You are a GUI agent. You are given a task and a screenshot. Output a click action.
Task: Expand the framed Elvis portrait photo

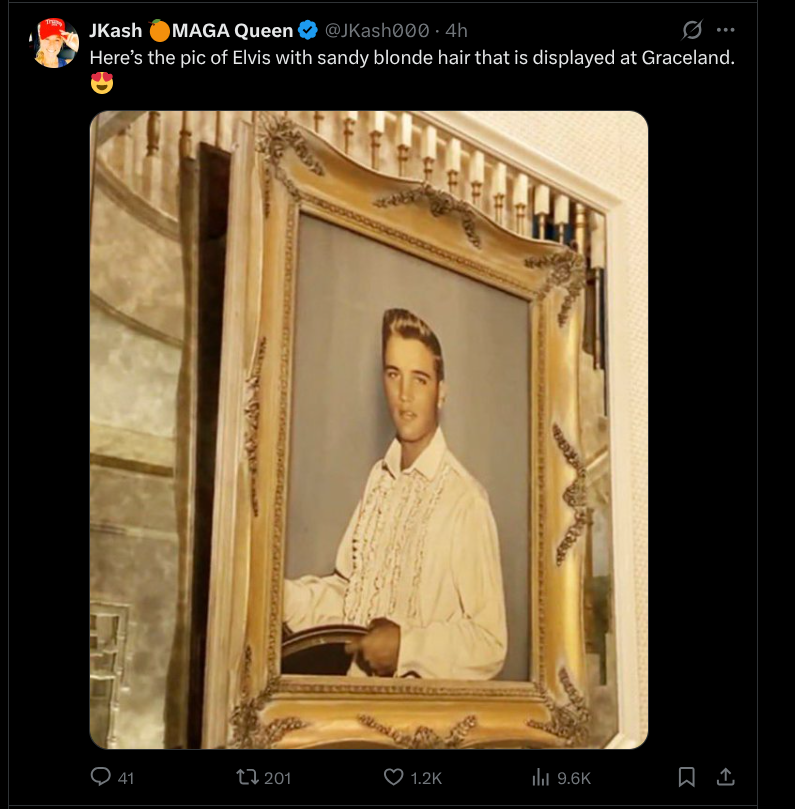(368, 430)
